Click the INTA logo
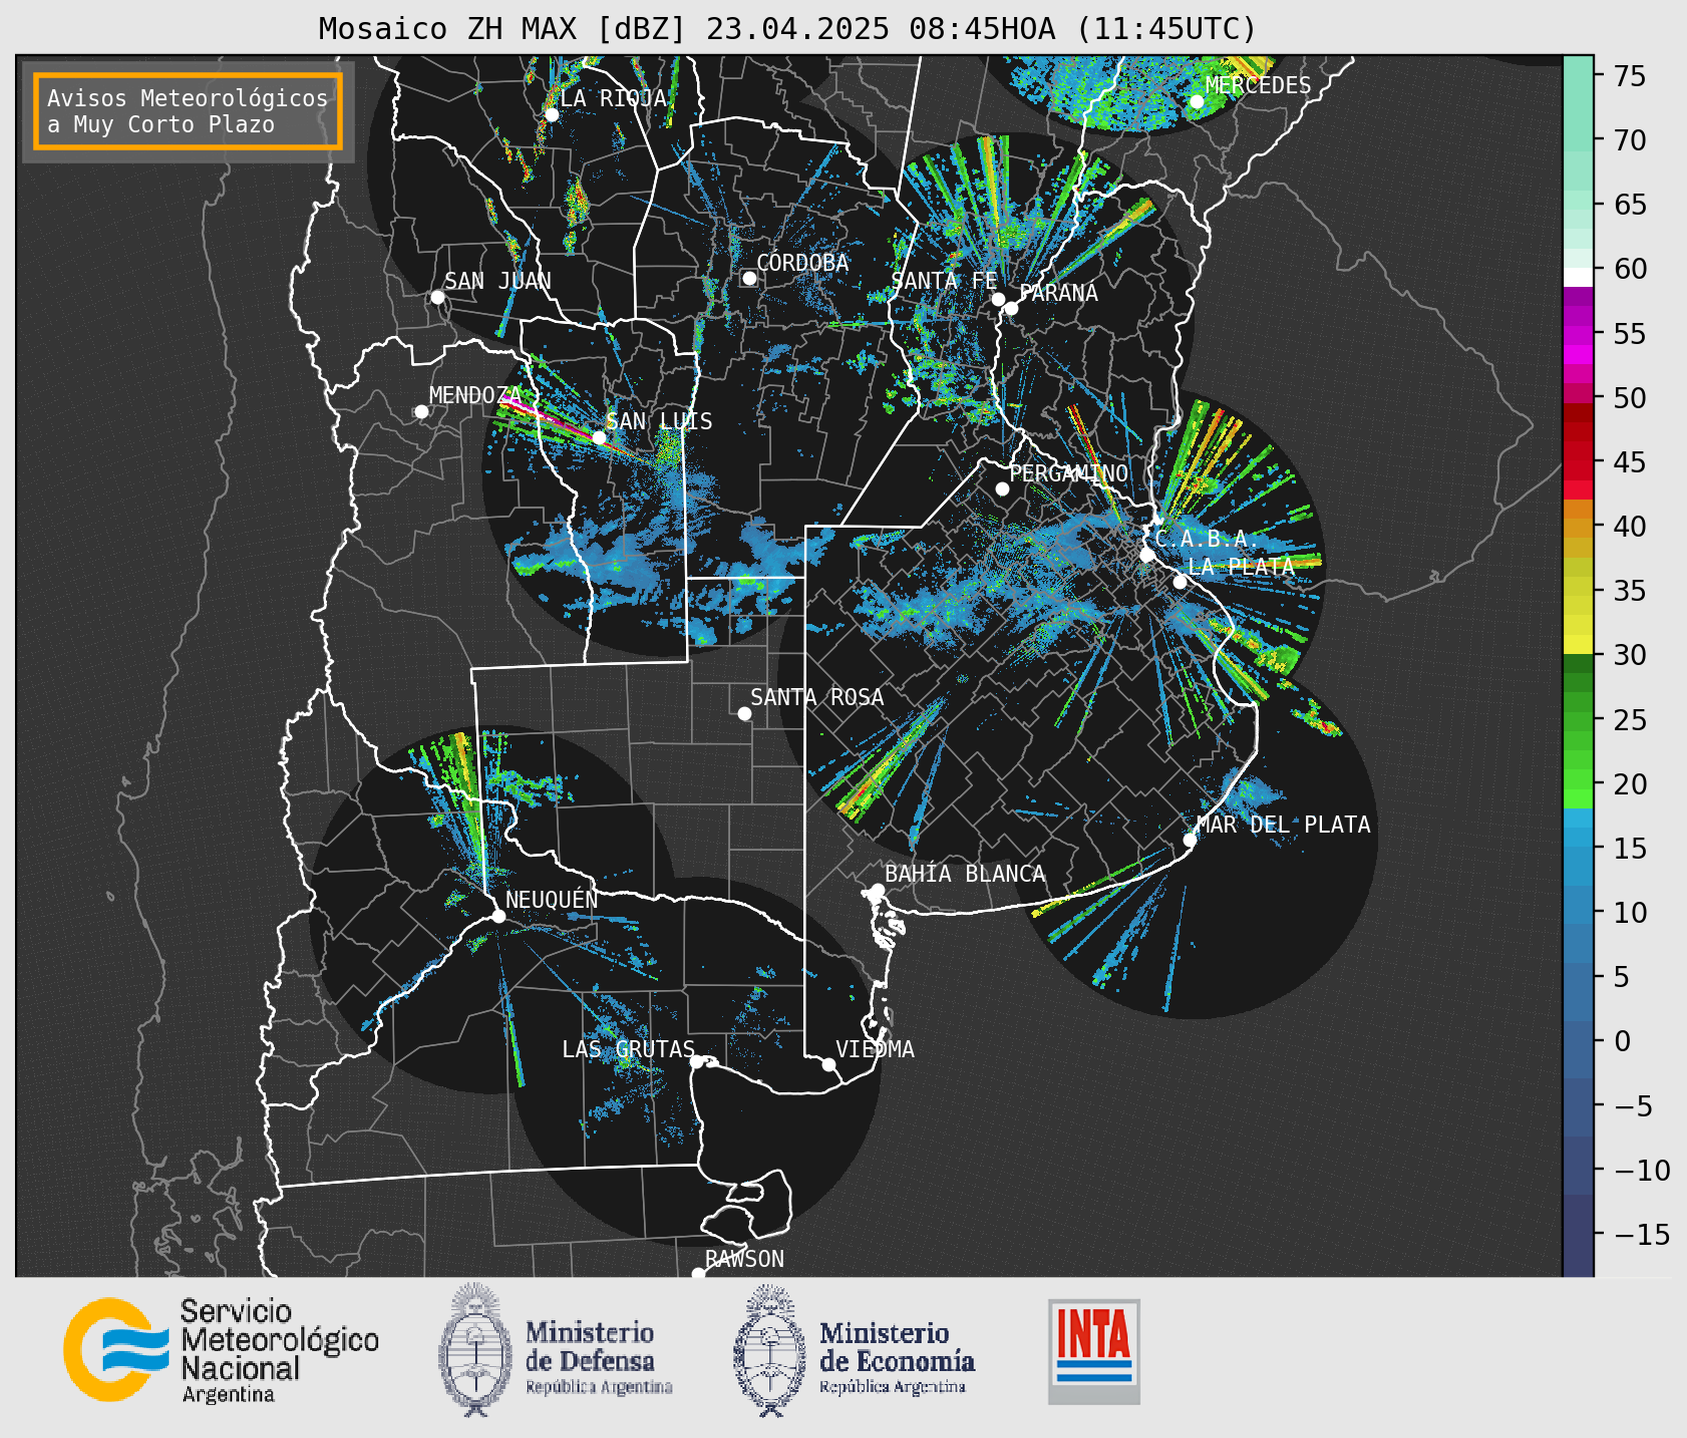Image resolution: width=1687 pixels, height=1438 pixels. (1094, 1351)
